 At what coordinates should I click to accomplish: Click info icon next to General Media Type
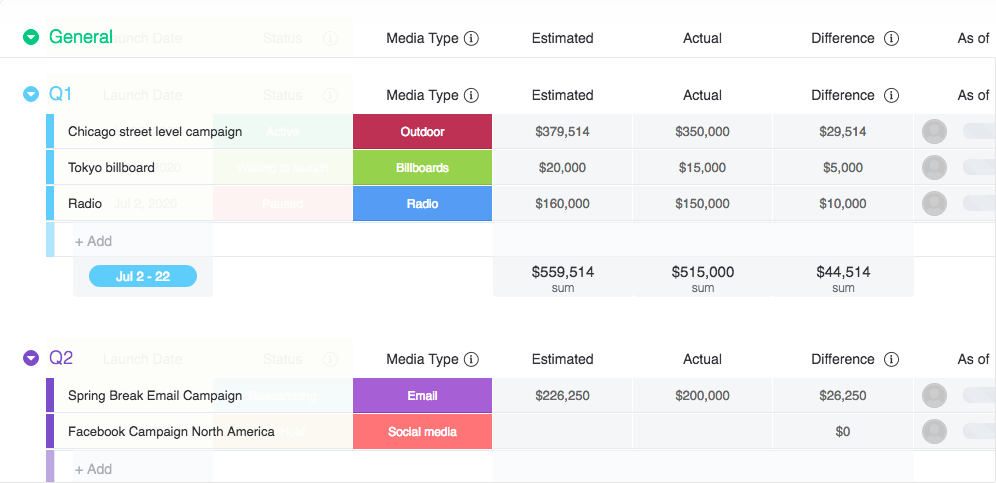tap(472, 38)
